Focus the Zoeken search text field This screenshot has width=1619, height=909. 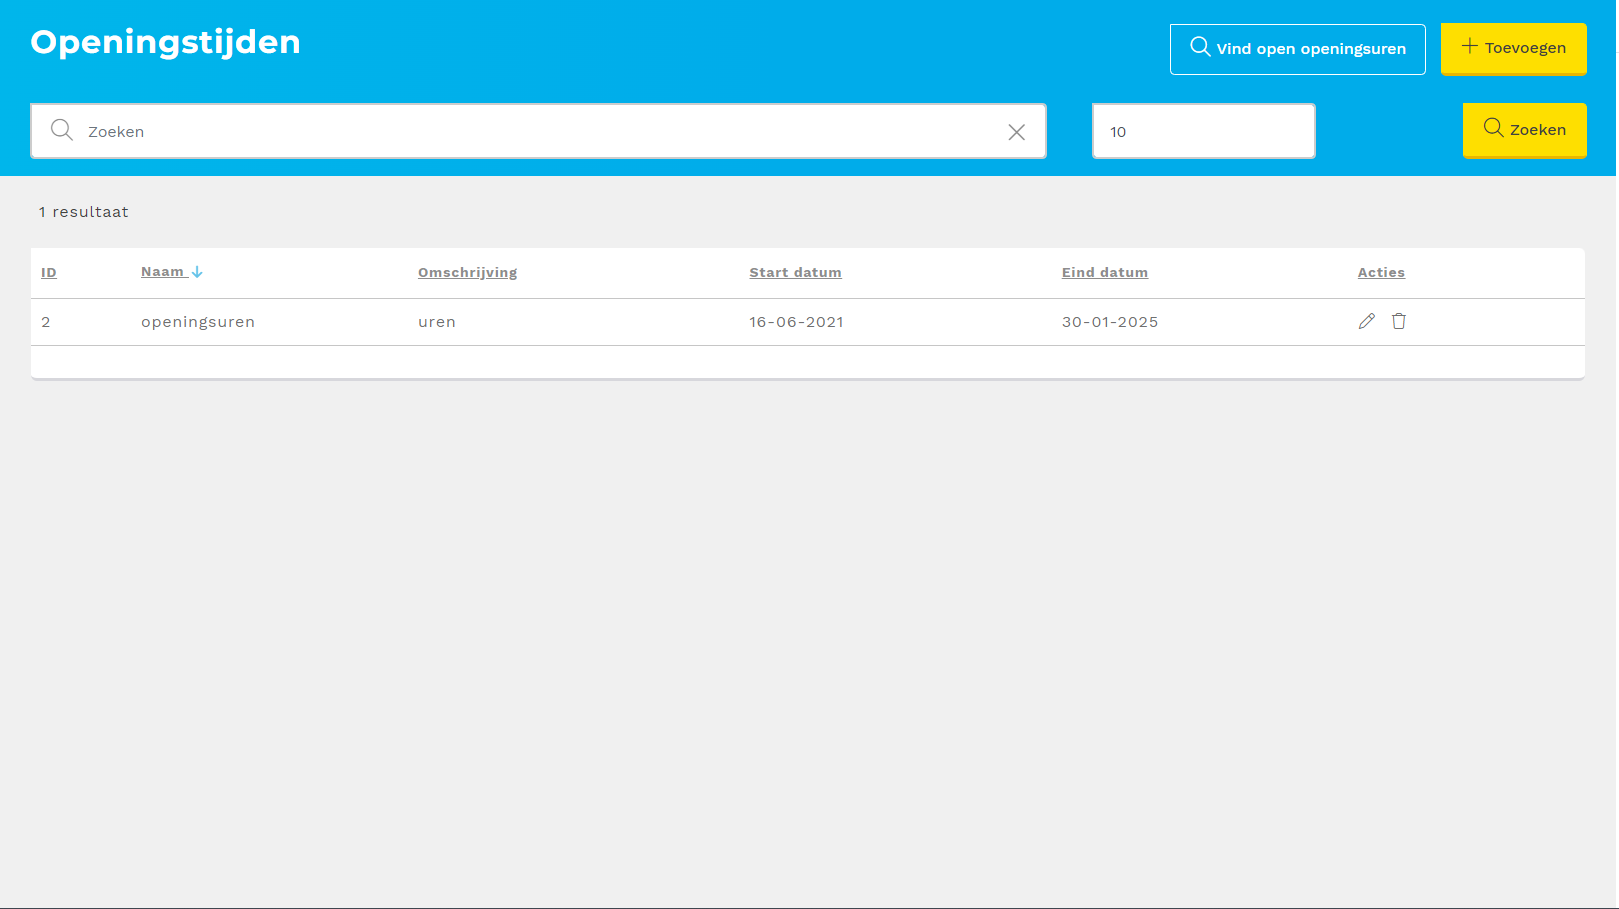point(540,132)
